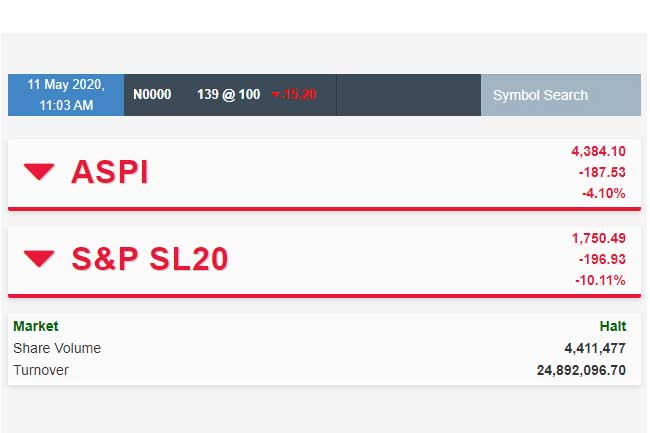
Task: Click the Share Volume label
Action: point(57,348)
